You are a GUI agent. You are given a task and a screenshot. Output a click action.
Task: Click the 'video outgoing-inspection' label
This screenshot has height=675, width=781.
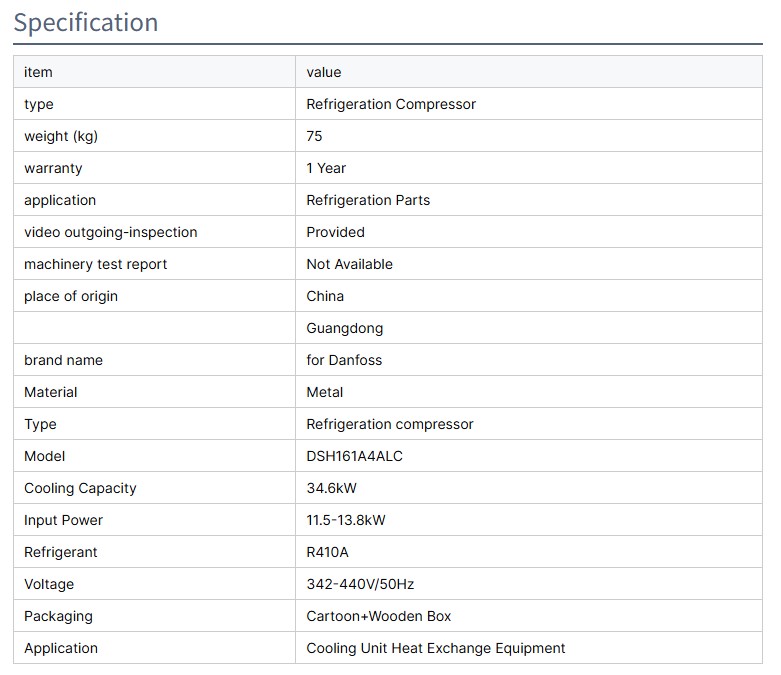tap(111, 232)
